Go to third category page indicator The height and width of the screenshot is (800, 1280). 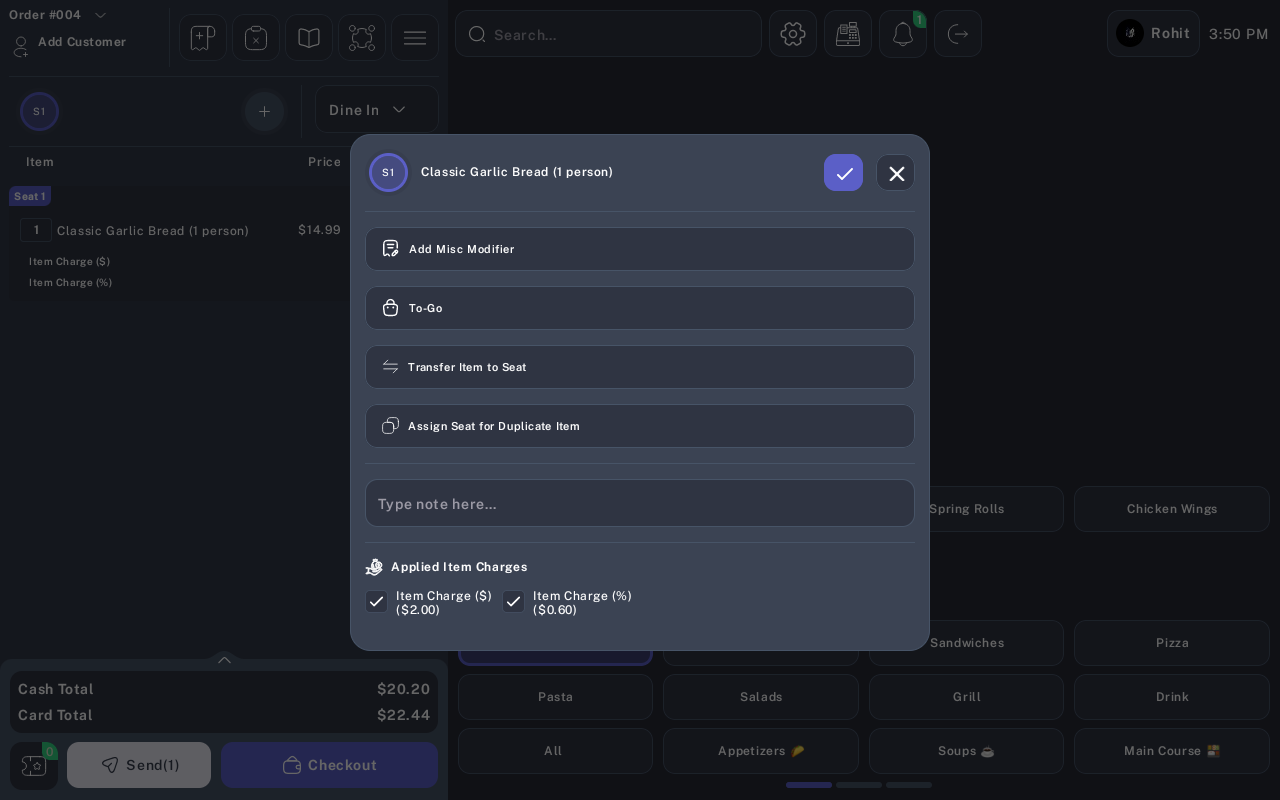(x=909, y=785)
